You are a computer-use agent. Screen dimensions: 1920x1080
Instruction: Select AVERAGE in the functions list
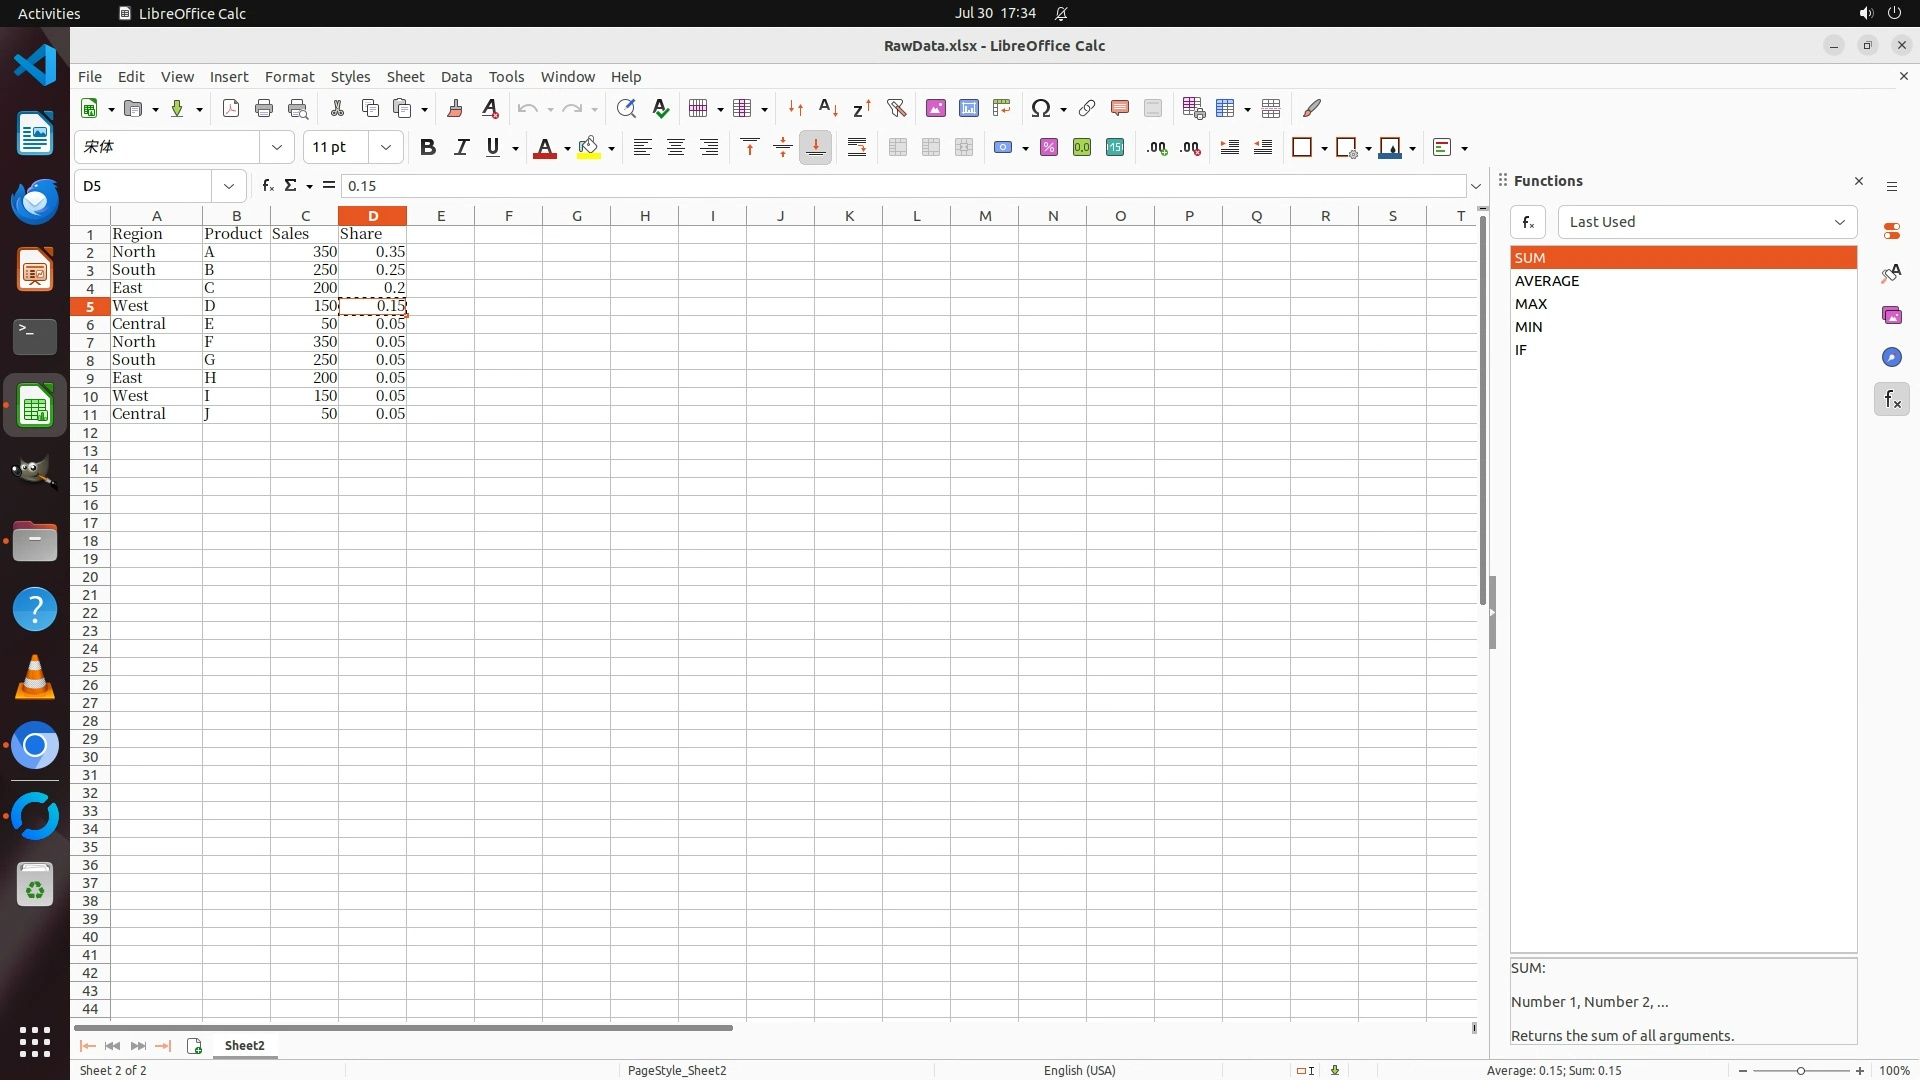1547,281
